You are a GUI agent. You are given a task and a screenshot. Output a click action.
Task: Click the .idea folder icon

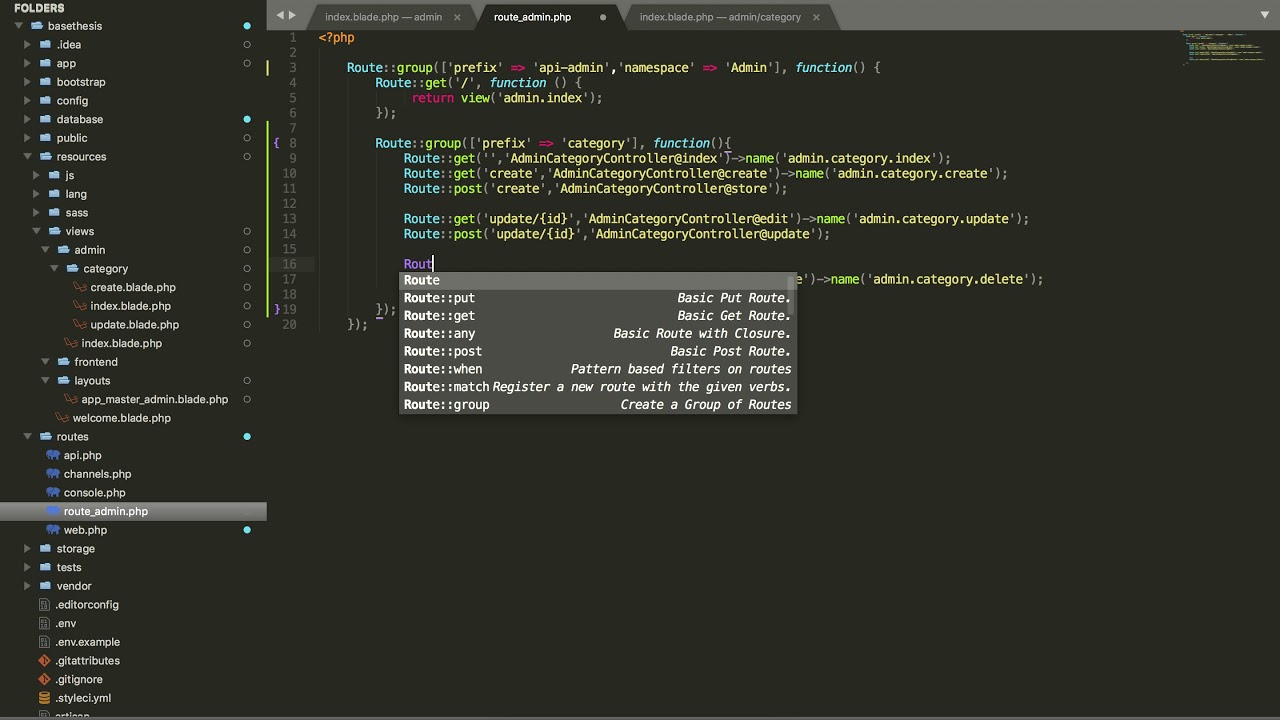coord(45,45)
